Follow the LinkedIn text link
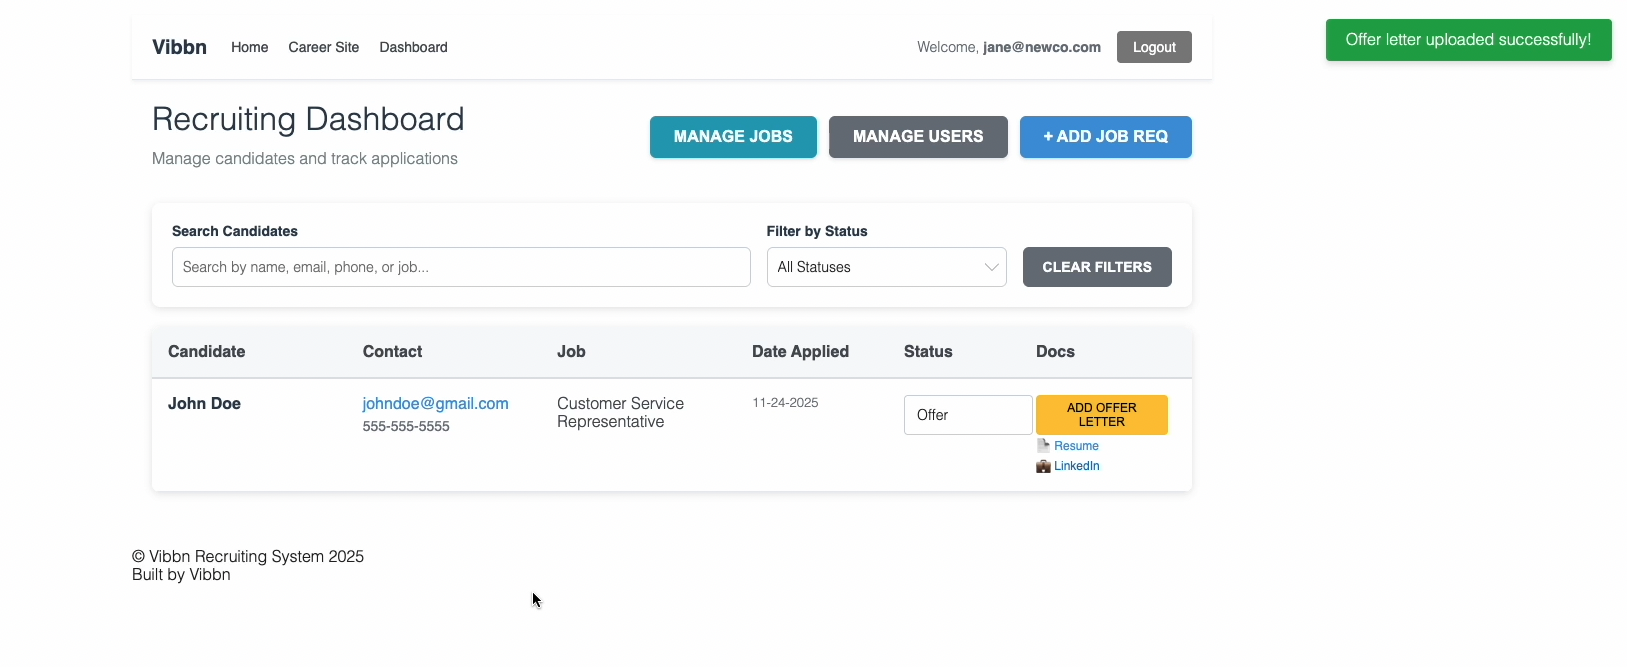 (1076, 466)
